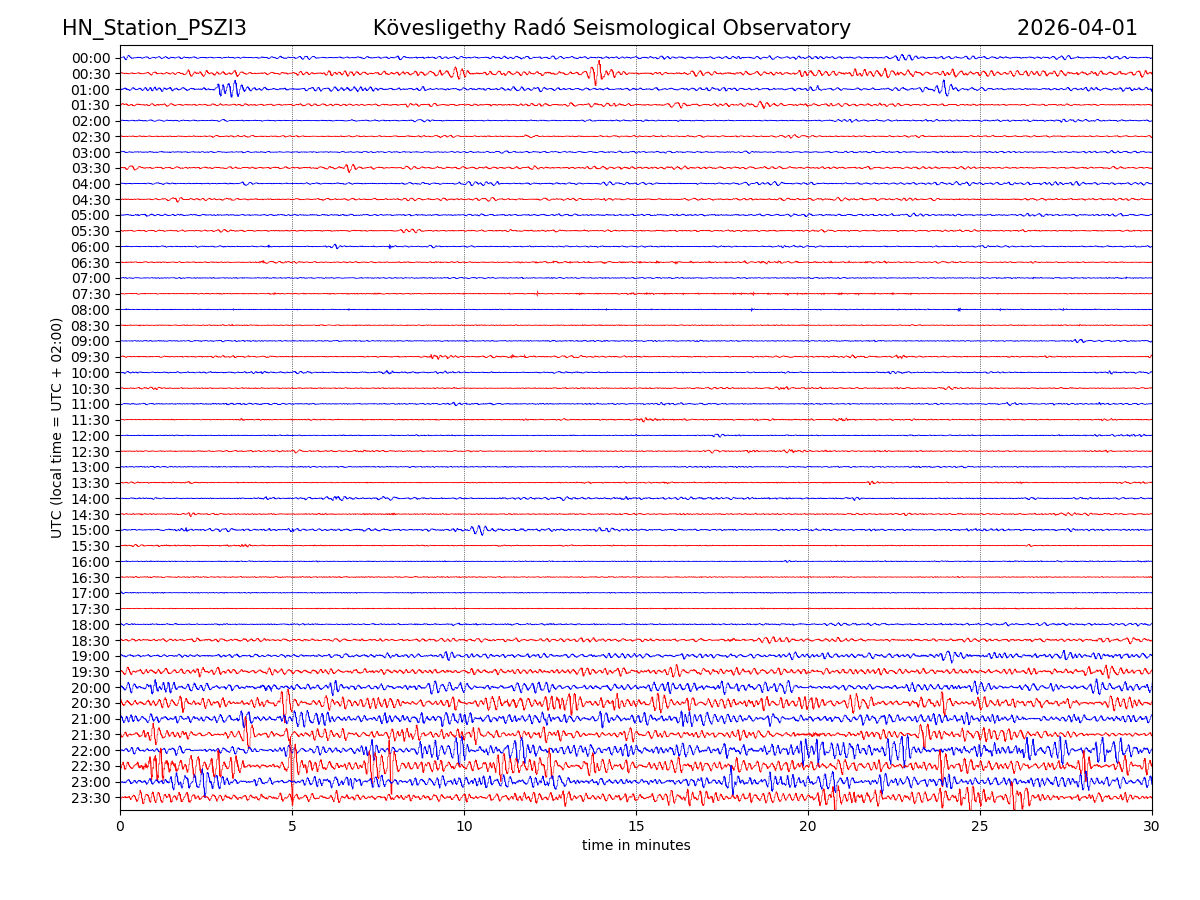Select the 23:30 row time label
Image resolution: width=1200 pixels, height=900 pixels.
pos(91,798)
